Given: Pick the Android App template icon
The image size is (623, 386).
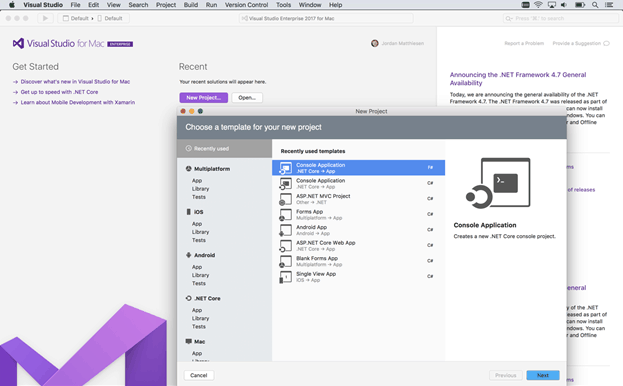Looking at the screenshot, I should tap(285, 230).
